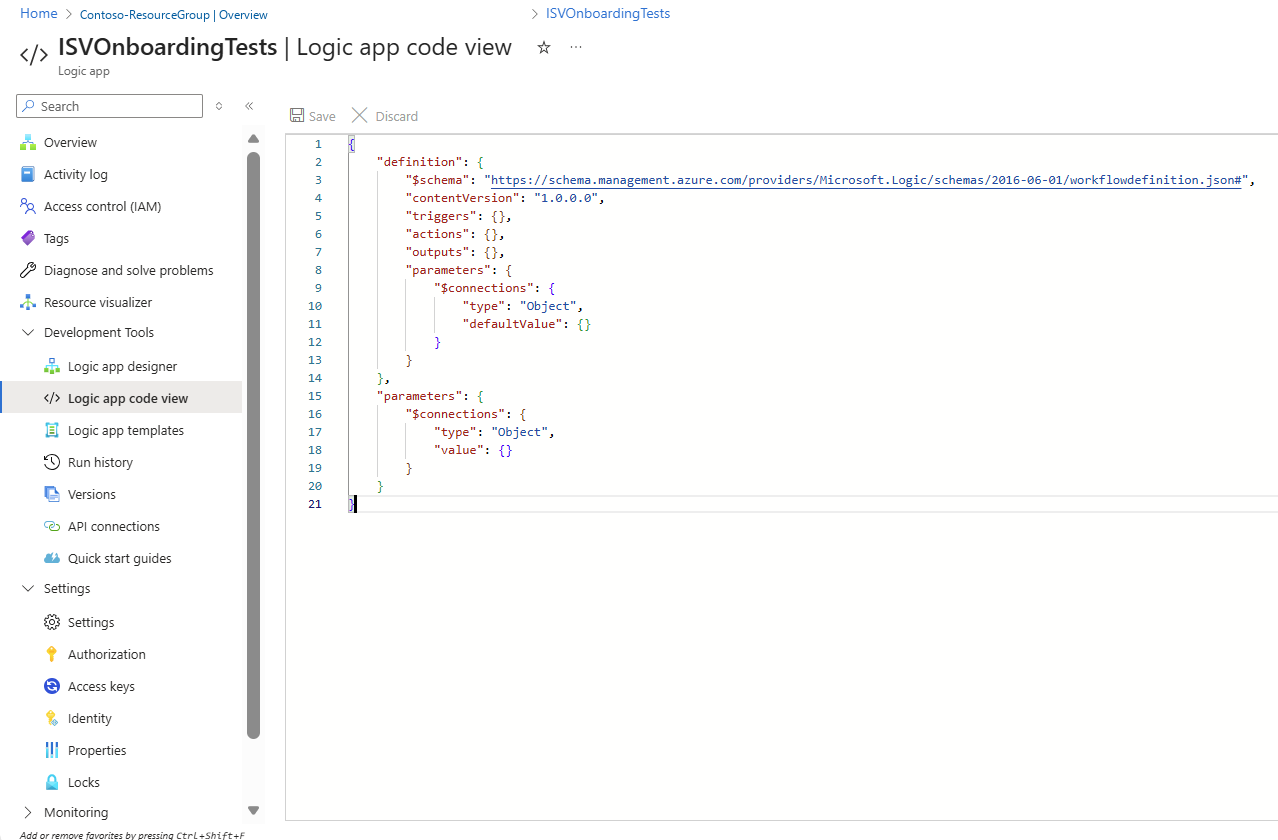This screenshot has width=1278, height=840.
Task: Select Logic app designer in menu
Action: (x=121, y=366)
